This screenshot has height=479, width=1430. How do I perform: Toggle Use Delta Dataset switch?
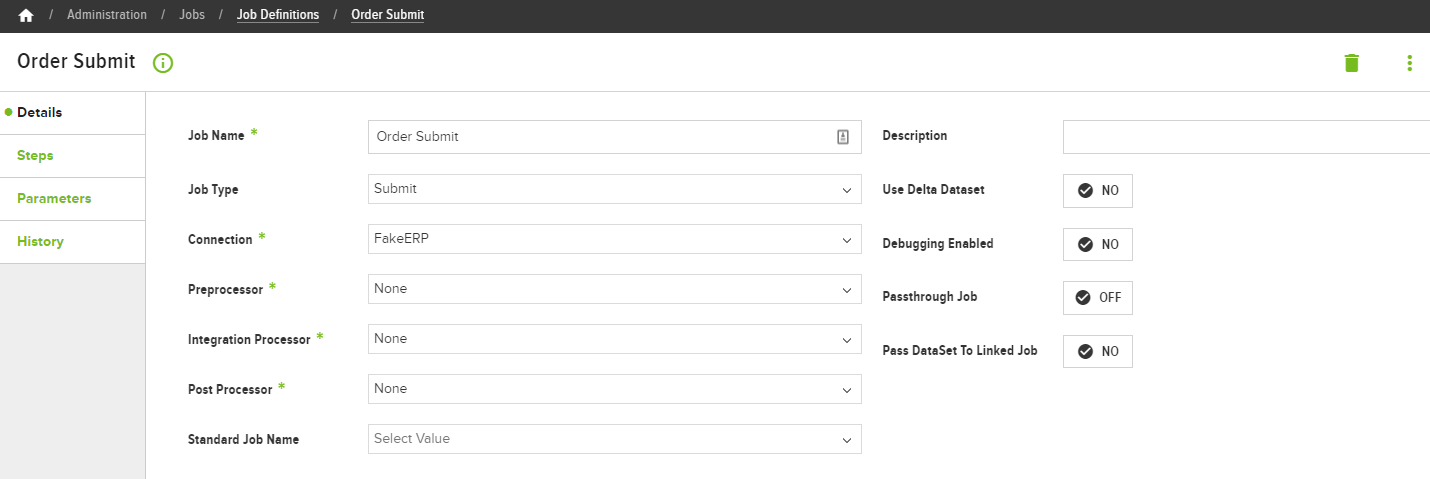click(1098, 190)
